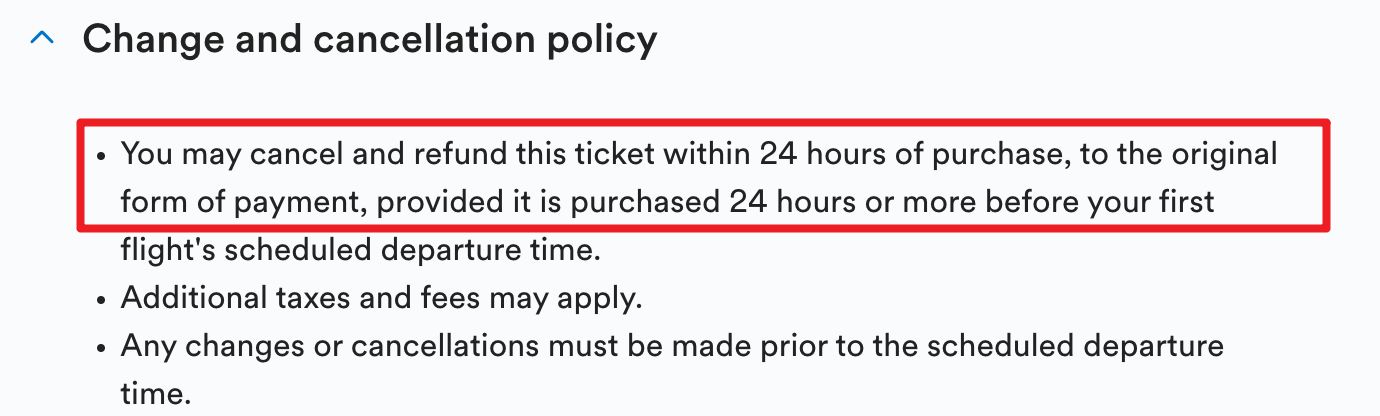Click the word time on the last line
Viewport: 1380px width, 416px height.
(155, 394)
